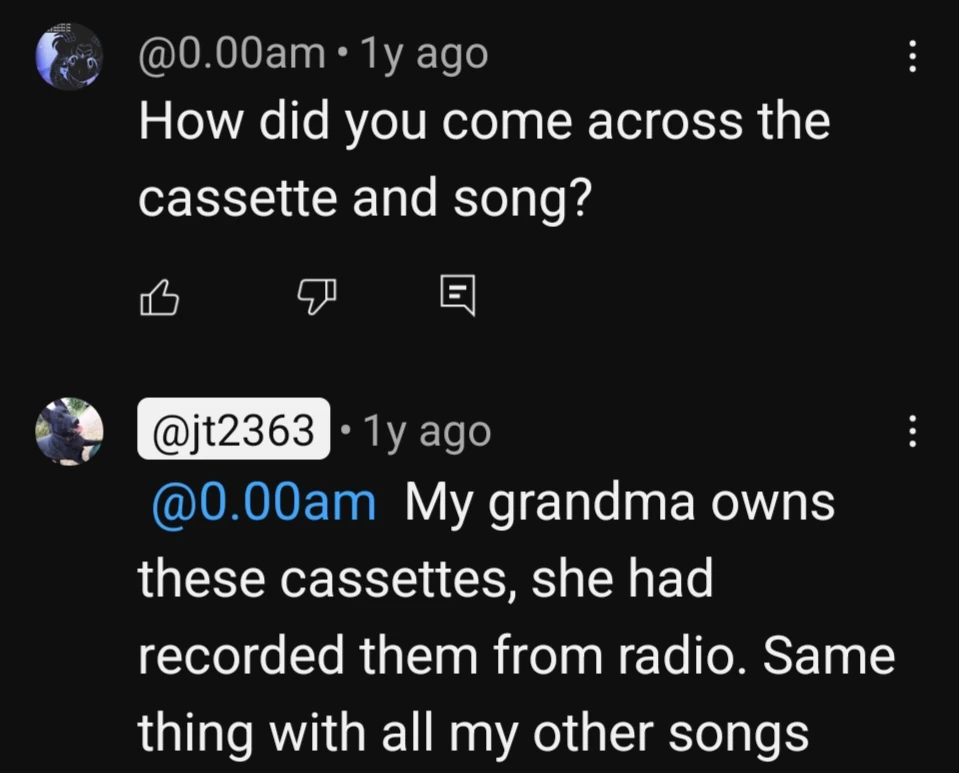Click the highlighted @jt2363 author badge
This screenshot has height=773, width=959.
tap(233, 431)
